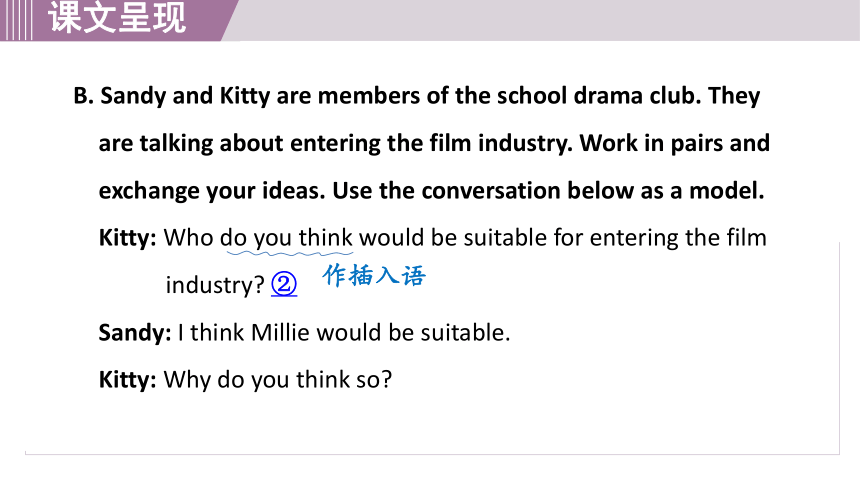The width and height of the screenshot is (860, 484).
Task: Click the phrase exchange your ideas
Action: [212, 191]
